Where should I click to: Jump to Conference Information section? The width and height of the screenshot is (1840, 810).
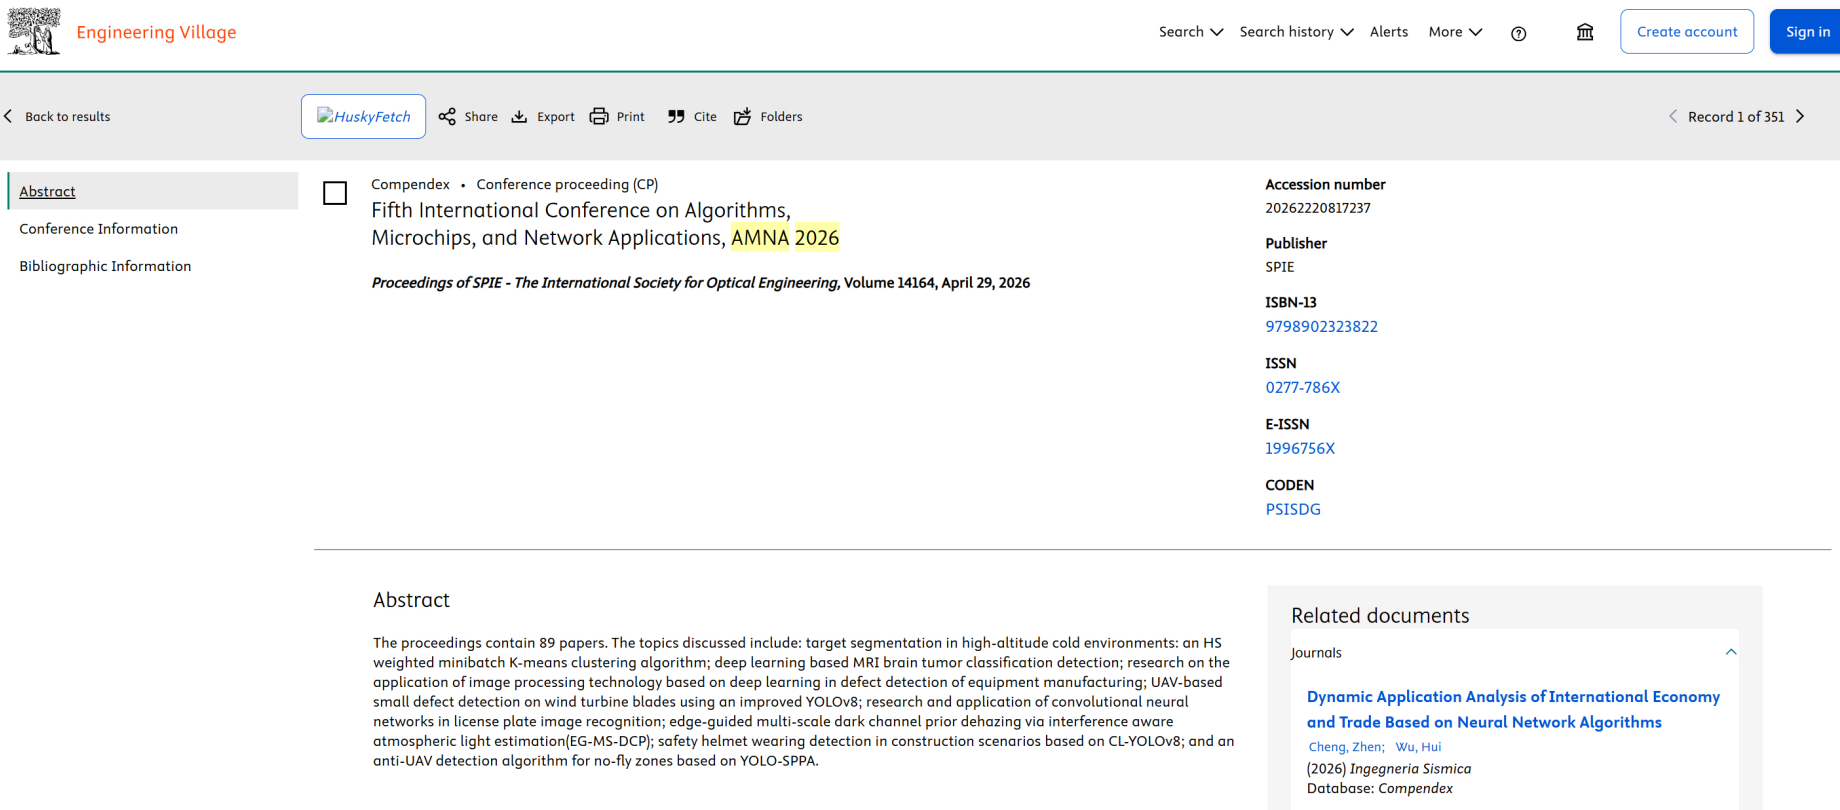coord(99,229)
